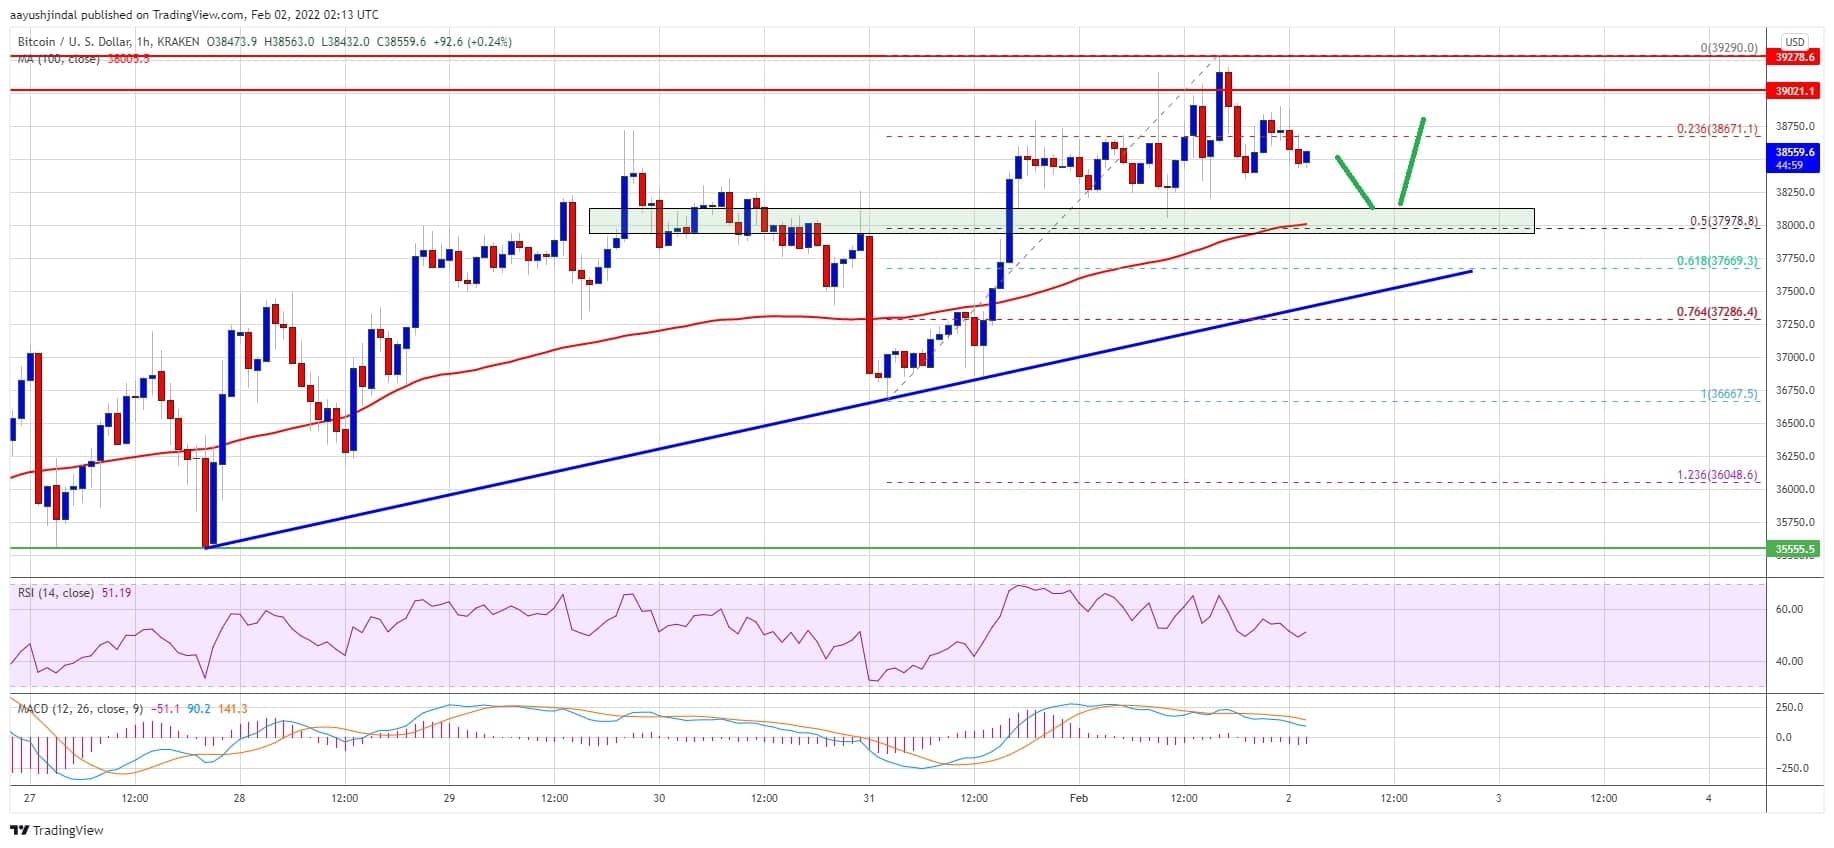This screenshot has width=1834, height=848.
Task: Click the TradingView logo icon
Action: tap(19, 830)
